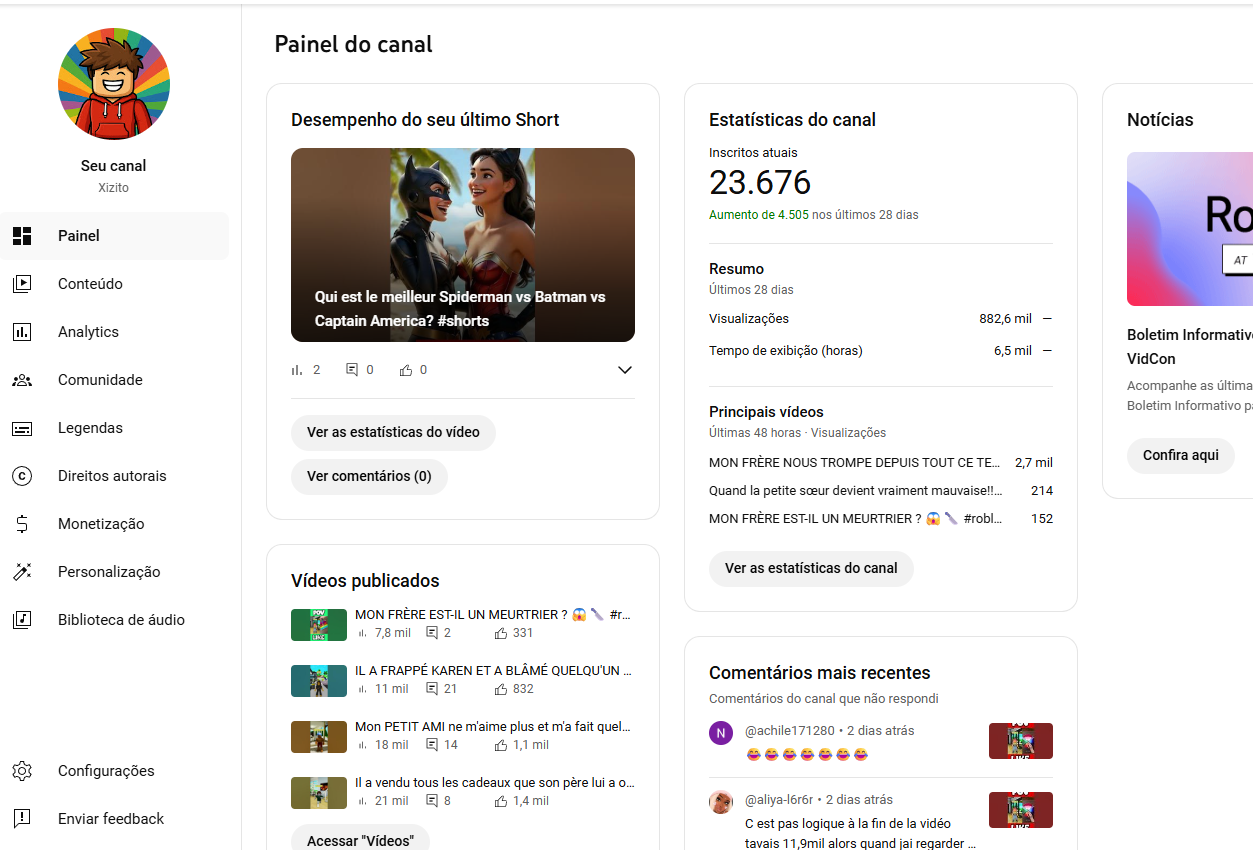1253x850 pixels.
Task: Open the Batman Short thumbnail
Action: coord(463,245)
